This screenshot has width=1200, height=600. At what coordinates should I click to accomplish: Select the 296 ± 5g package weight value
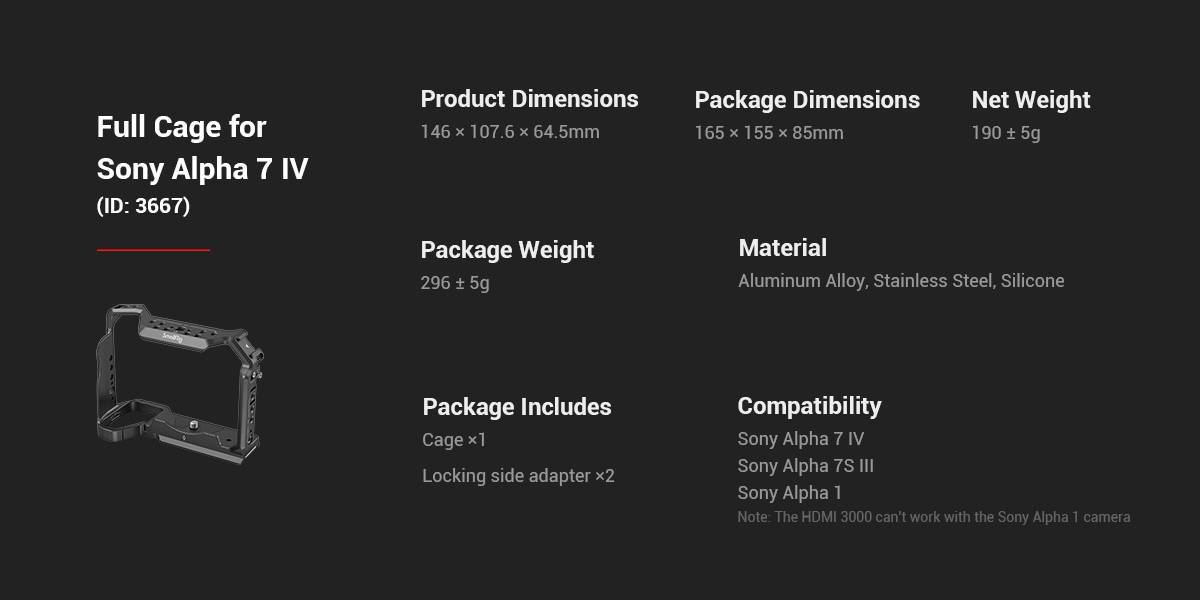(455, 283)
